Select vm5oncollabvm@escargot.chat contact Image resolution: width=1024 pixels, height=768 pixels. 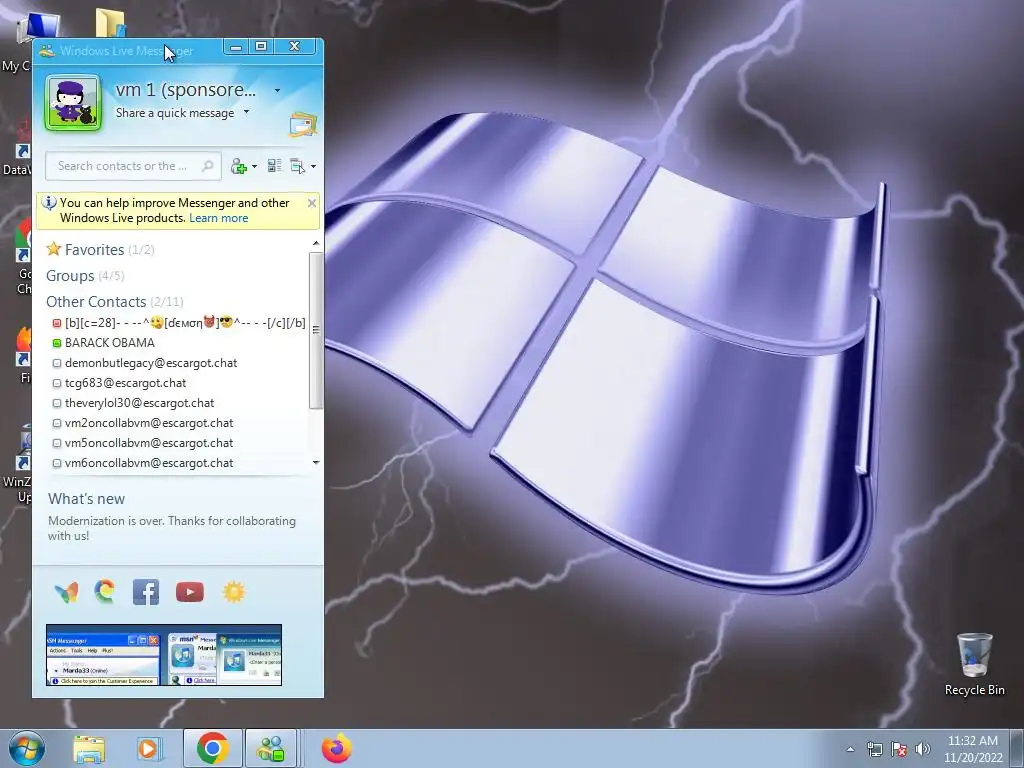click(149, 443)
